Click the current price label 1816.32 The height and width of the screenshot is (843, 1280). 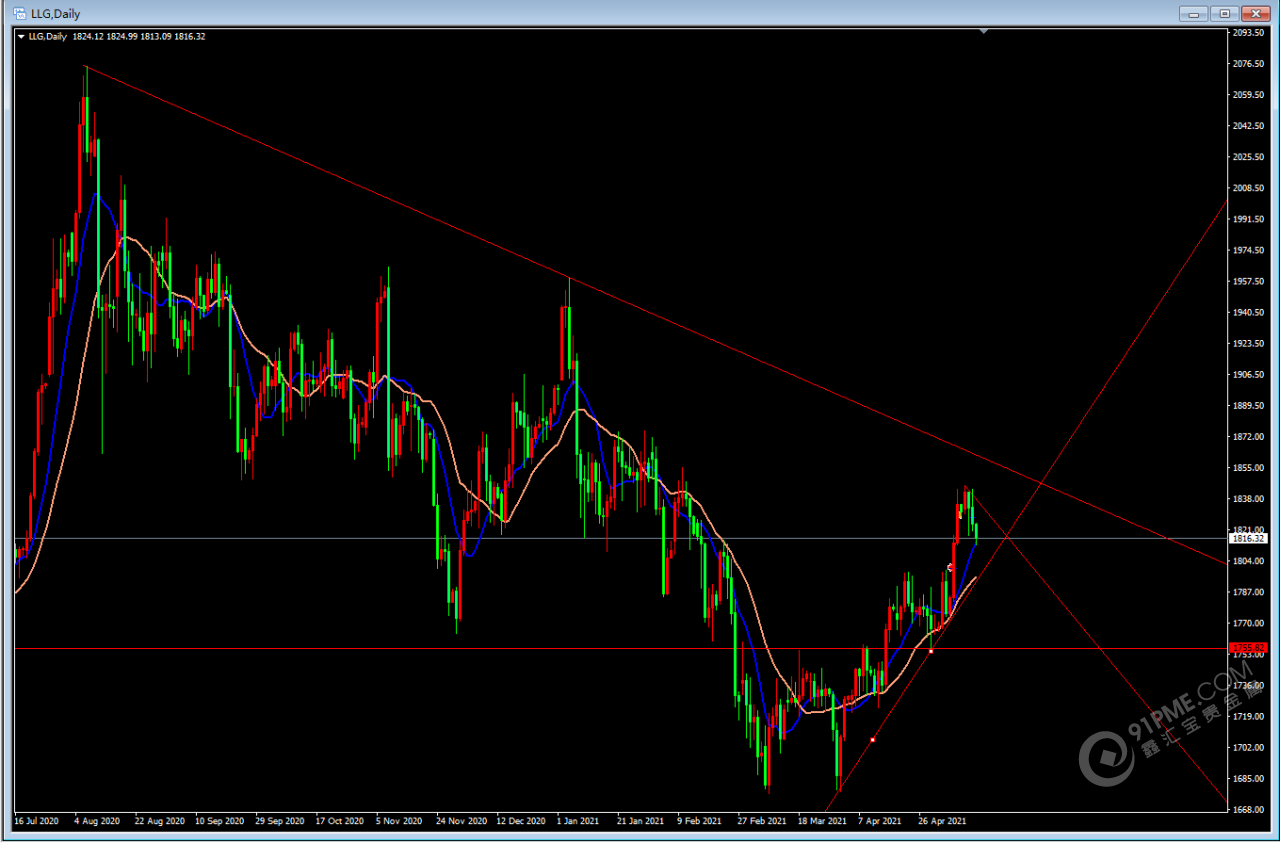click(x=1250, y=538)
